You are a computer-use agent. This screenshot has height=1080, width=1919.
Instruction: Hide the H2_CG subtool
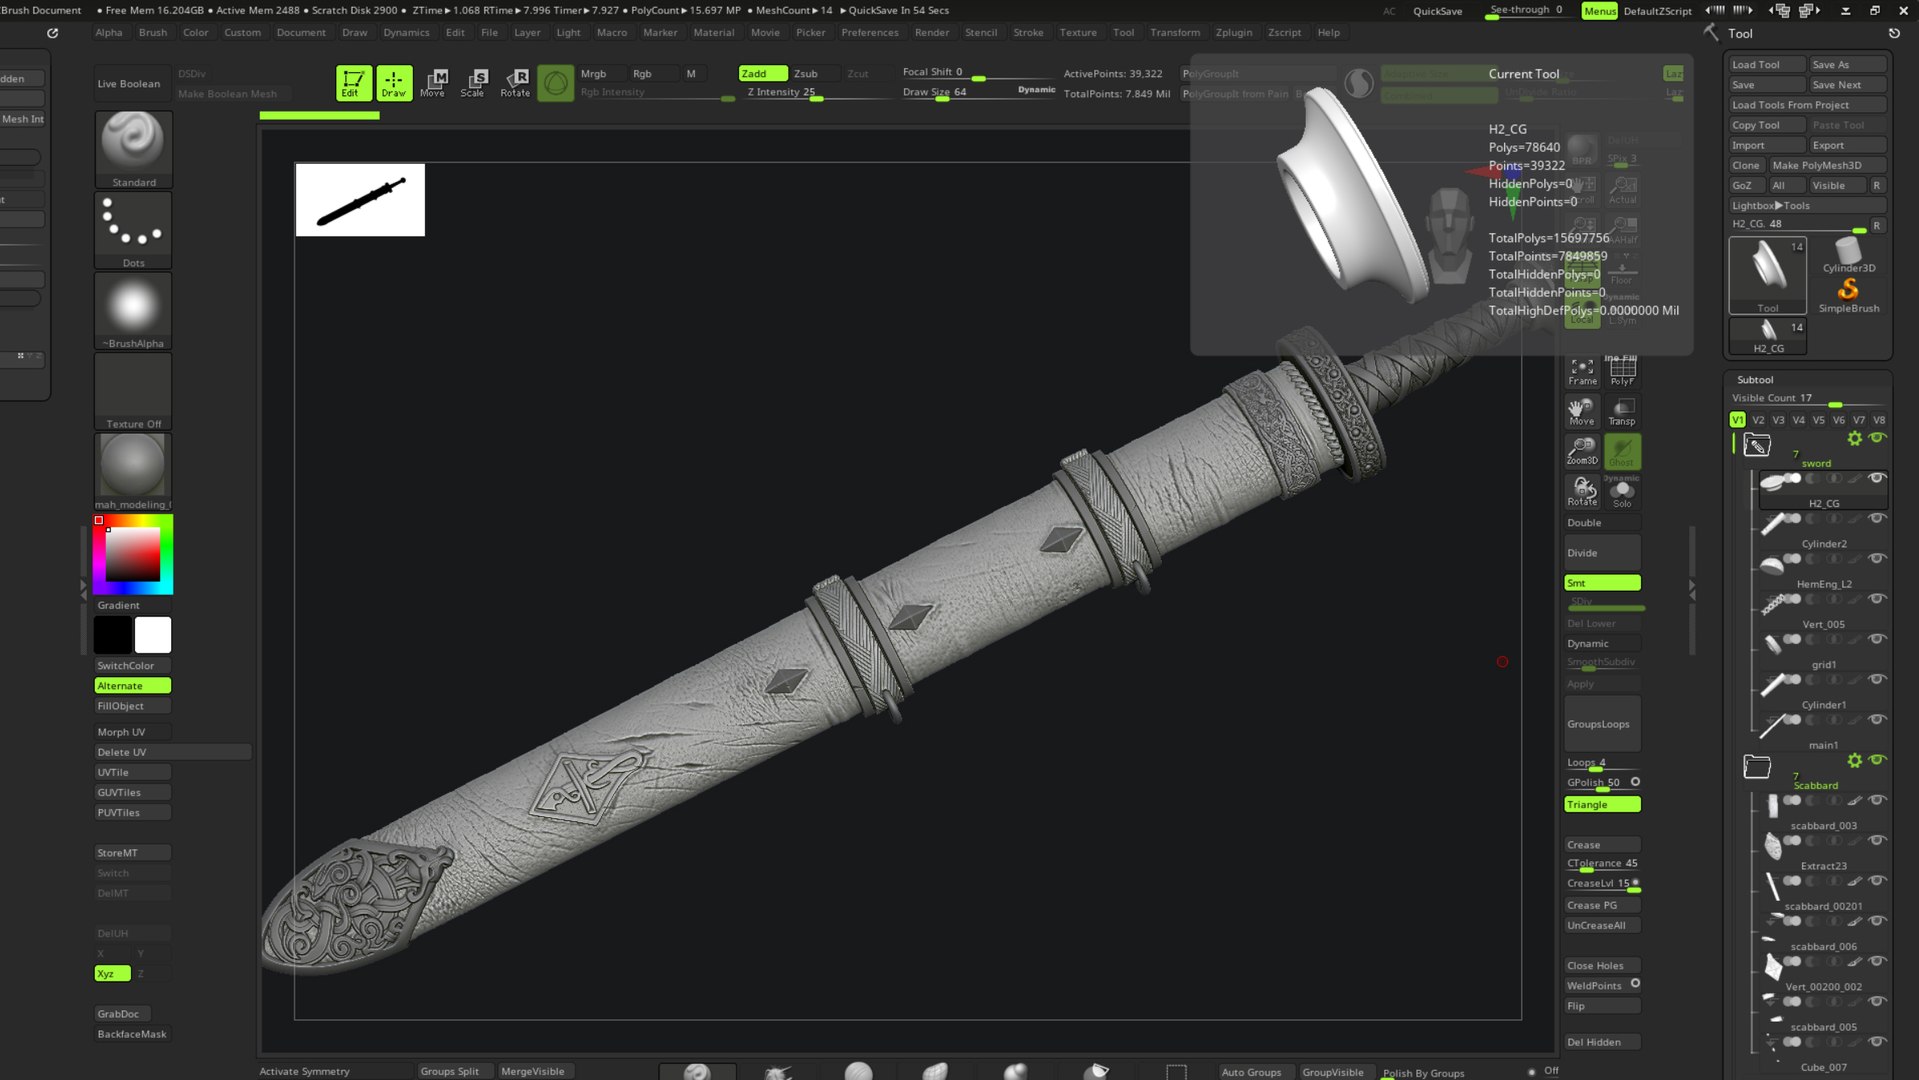[x=1877, y=478]
